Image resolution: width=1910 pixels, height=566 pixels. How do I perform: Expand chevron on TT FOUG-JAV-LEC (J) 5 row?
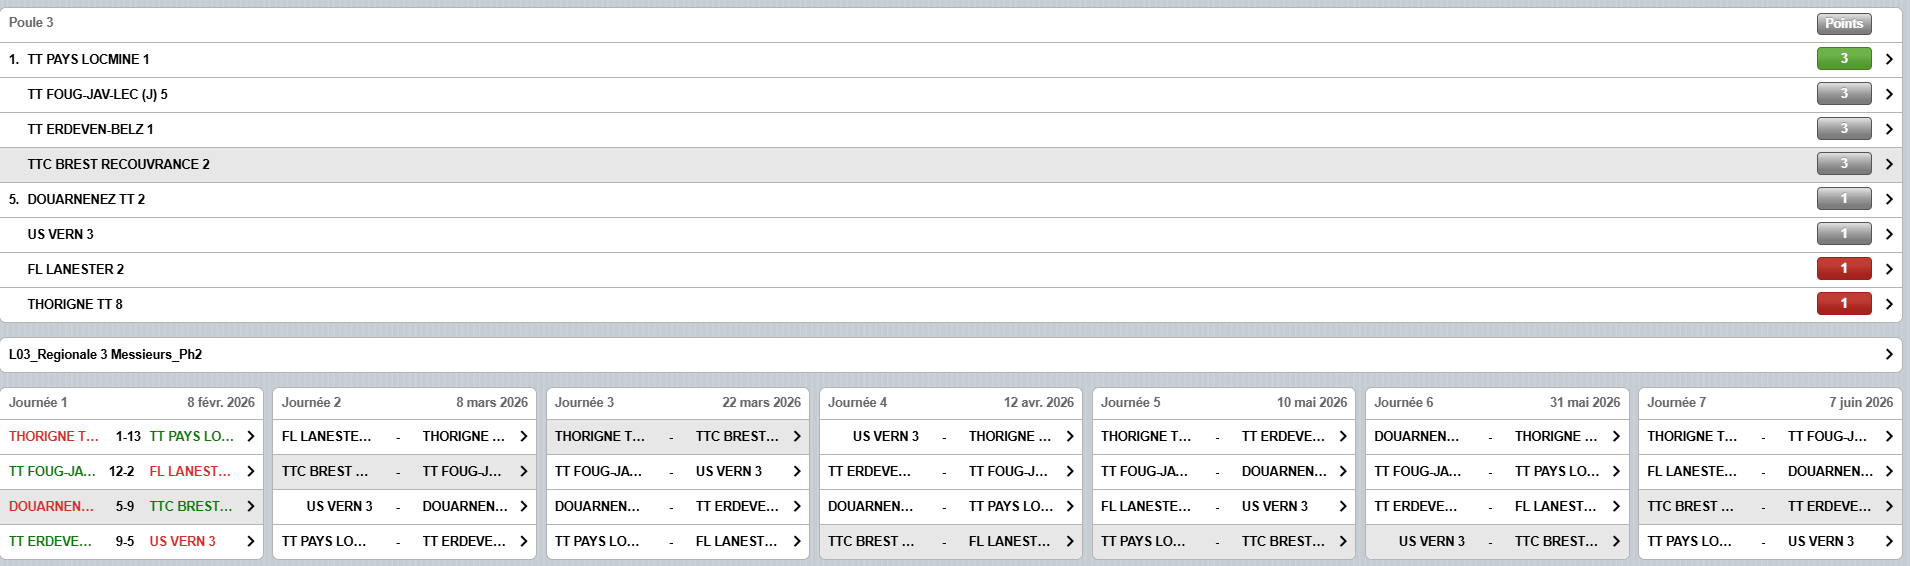point(1888,94)
